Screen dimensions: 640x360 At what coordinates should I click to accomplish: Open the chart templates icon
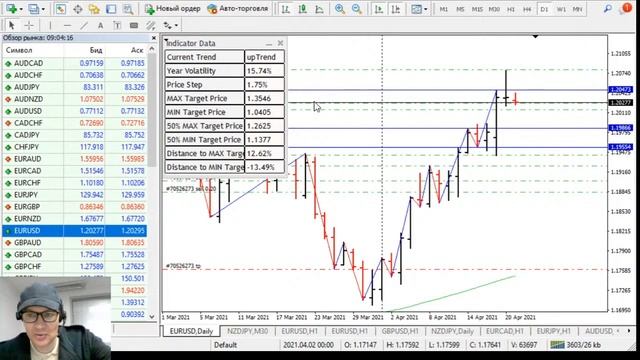tap(416, 9)
